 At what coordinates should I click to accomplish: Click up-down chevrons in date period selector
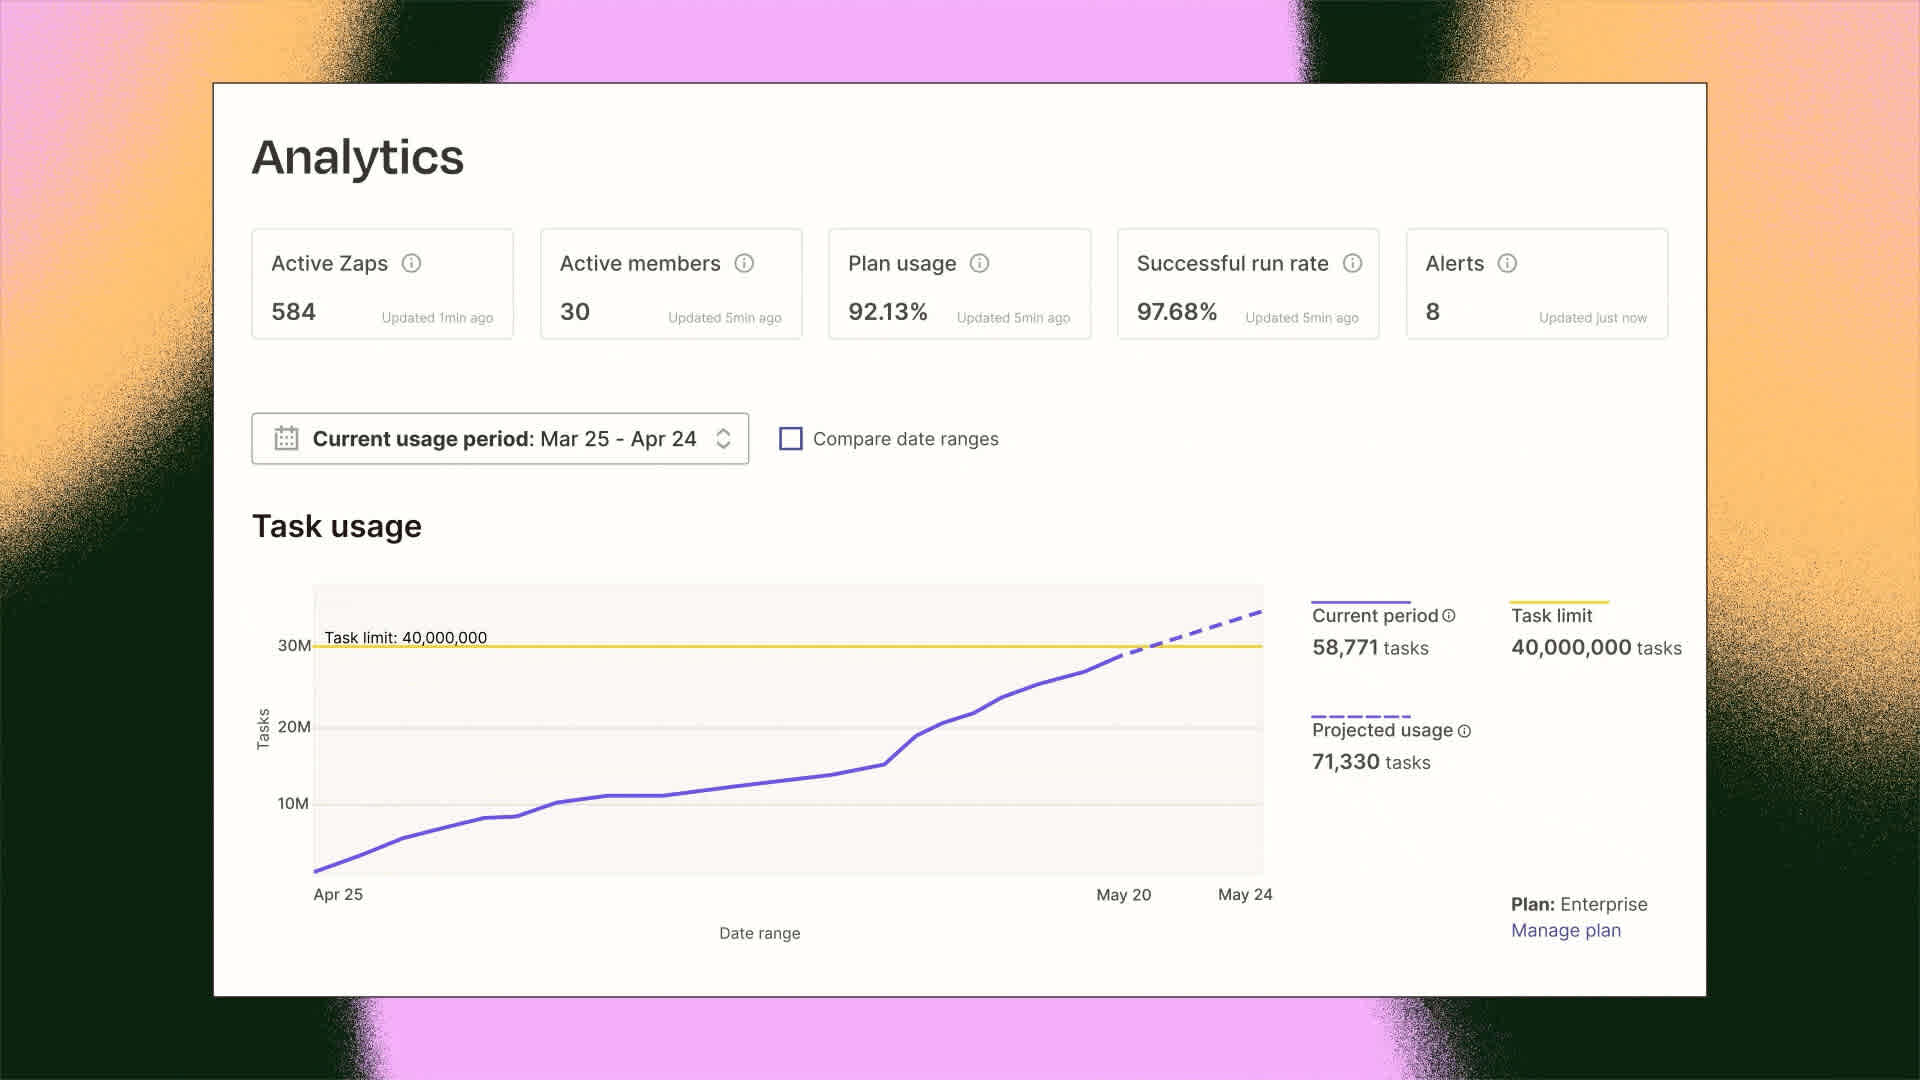[x=723, y=439]
